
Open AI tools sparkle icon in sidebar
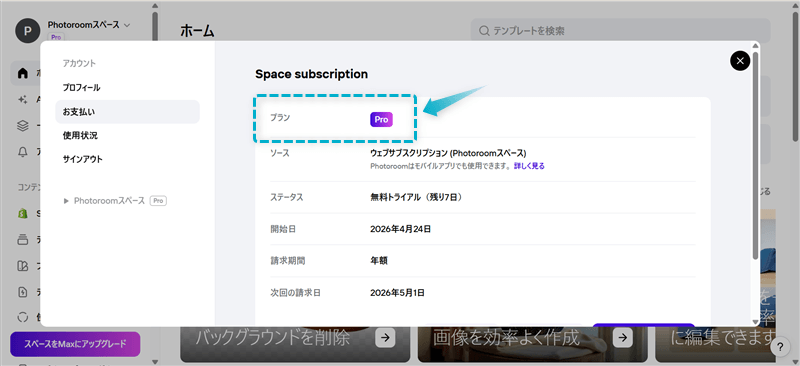tap(22, 100)
